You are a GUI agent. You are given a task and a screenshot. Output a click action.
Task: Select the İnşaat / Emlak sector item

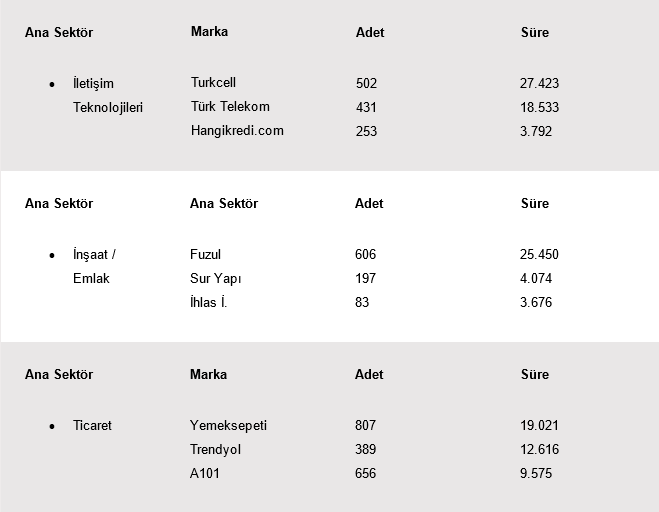(95, 267)
